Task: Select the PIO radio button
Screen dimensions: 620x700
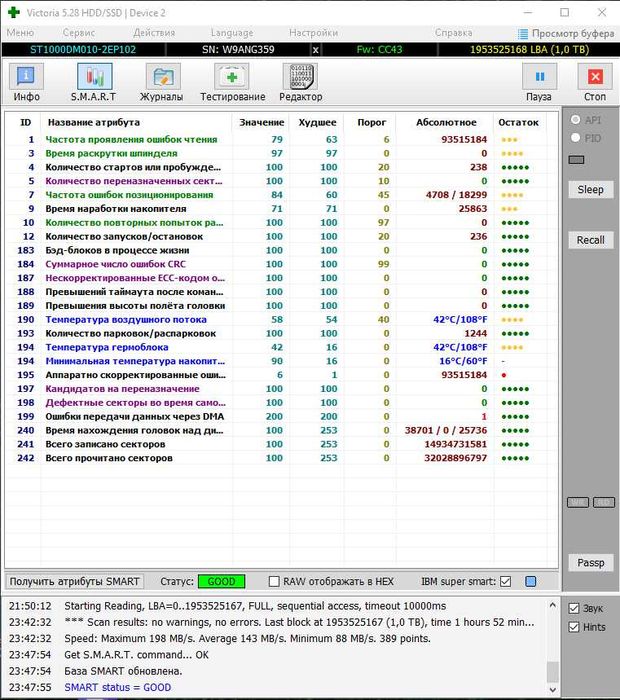Action: [575, 138]
